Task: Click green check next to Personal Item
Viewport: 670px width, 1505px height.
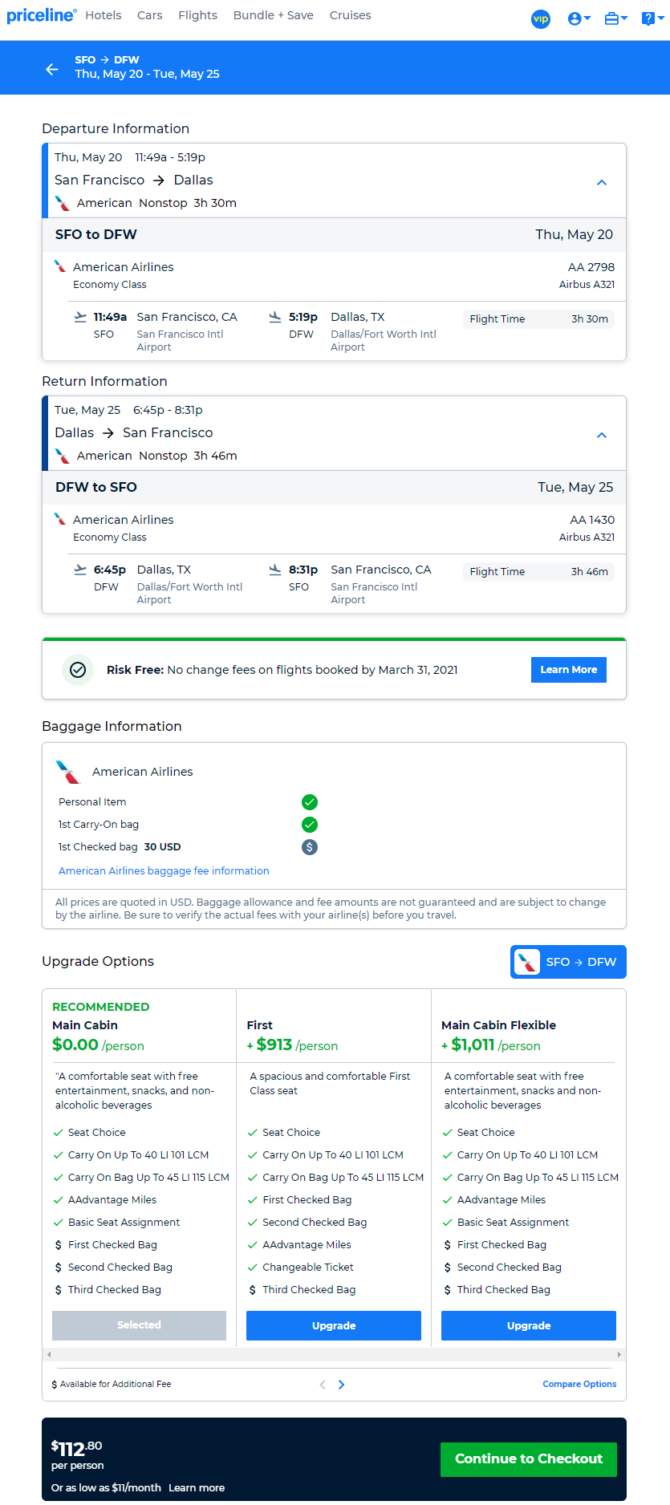Action: (310, 802)
